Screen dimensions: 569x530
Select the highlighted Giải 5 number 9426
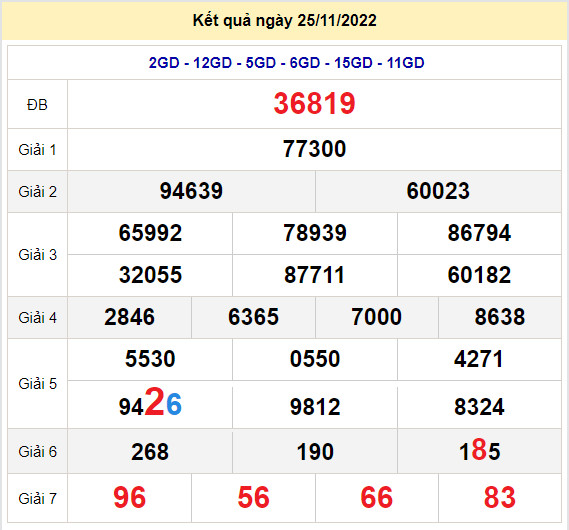click(150, 402)
